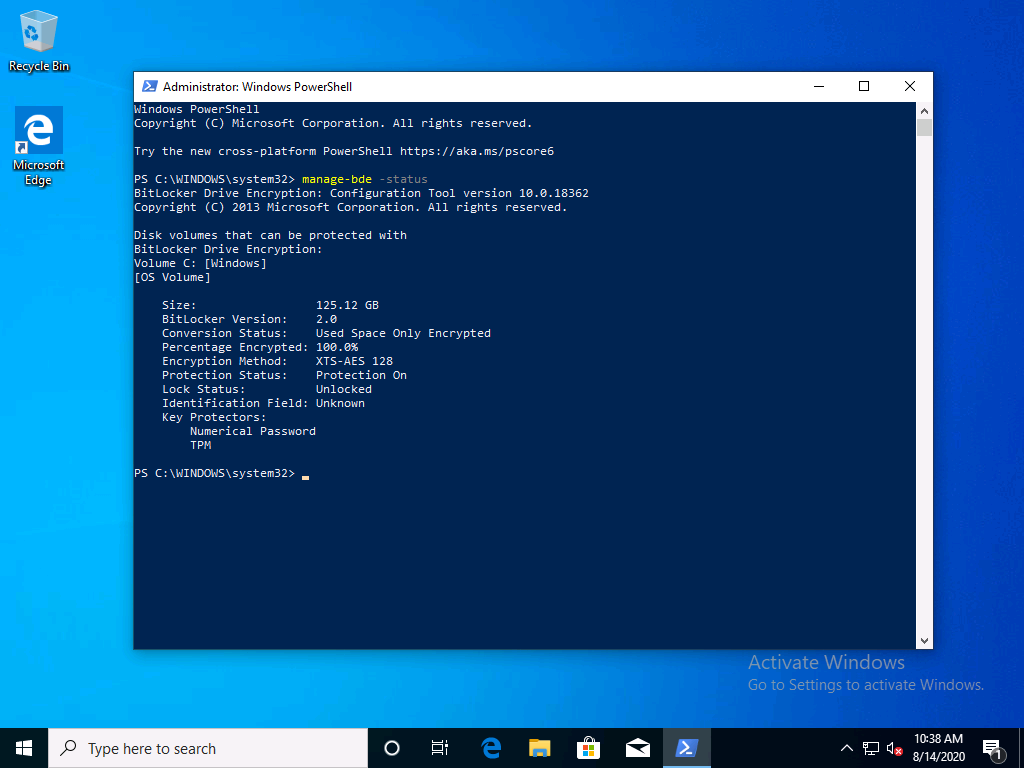Click the PowerShell scrollbar thumb
The height and width of the screenshot is (768, 1024).
924,127
